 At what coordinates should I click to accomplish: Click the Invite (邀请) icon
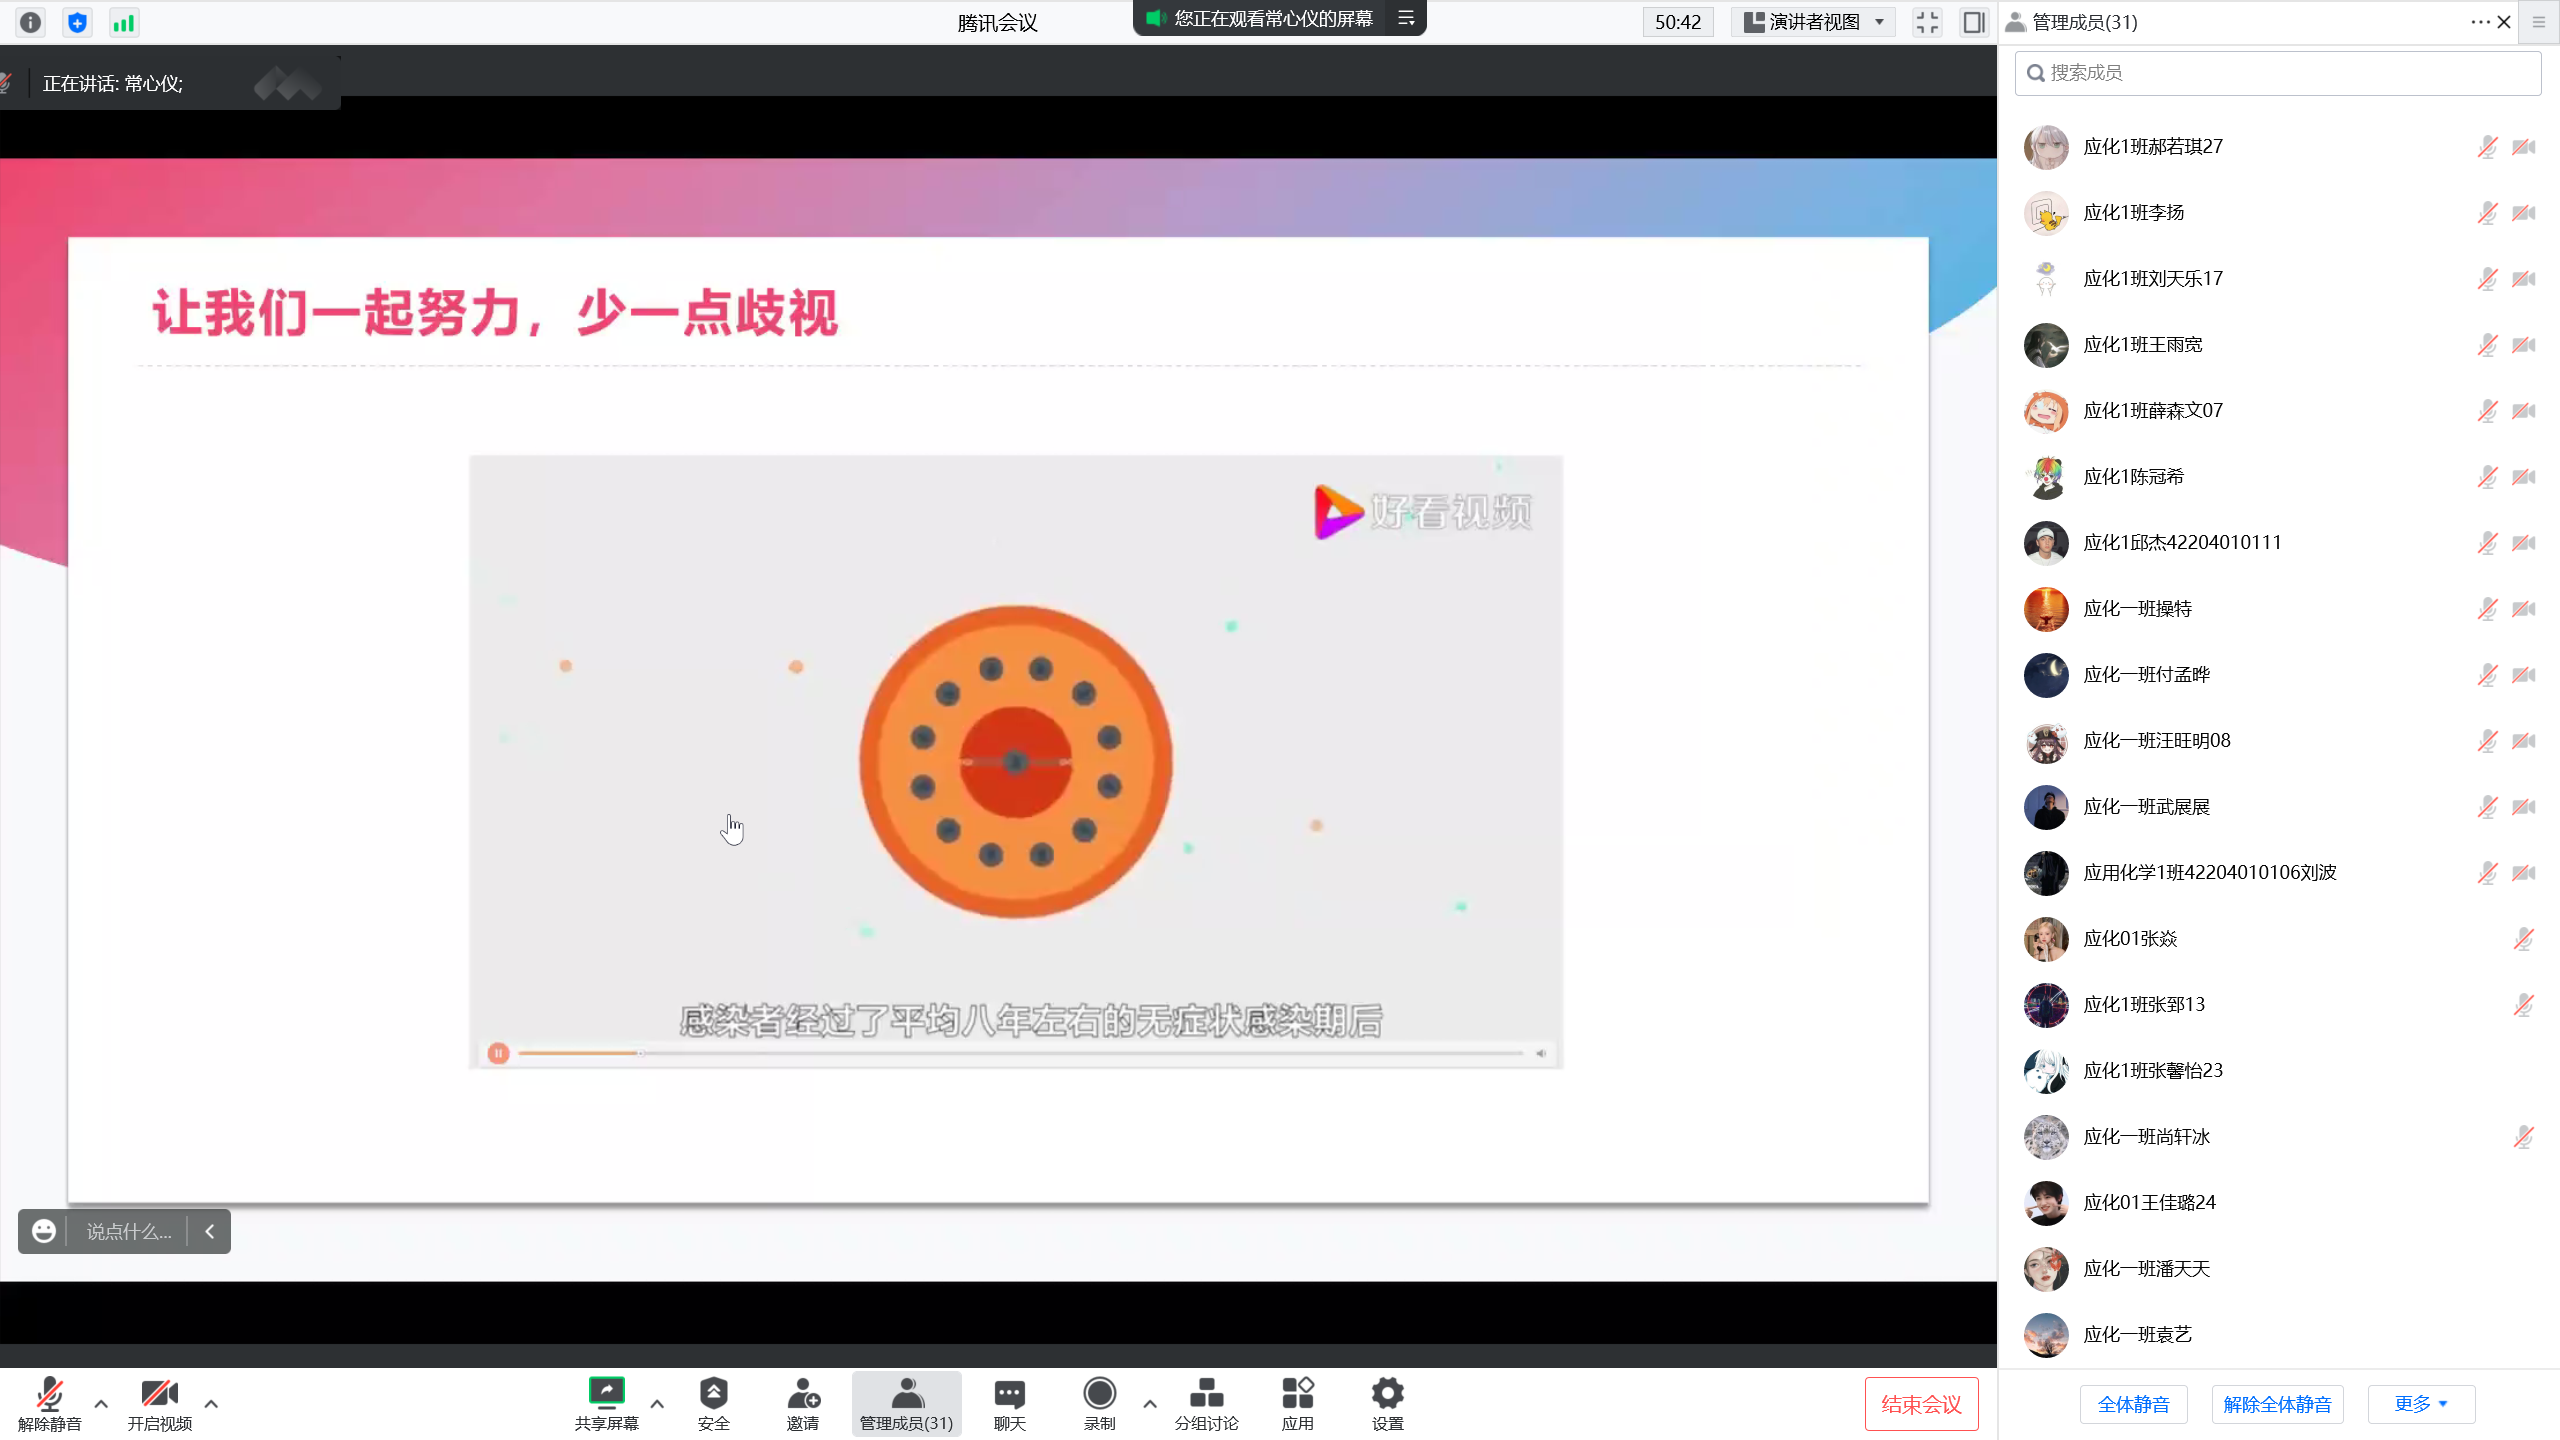(803, 1393)
